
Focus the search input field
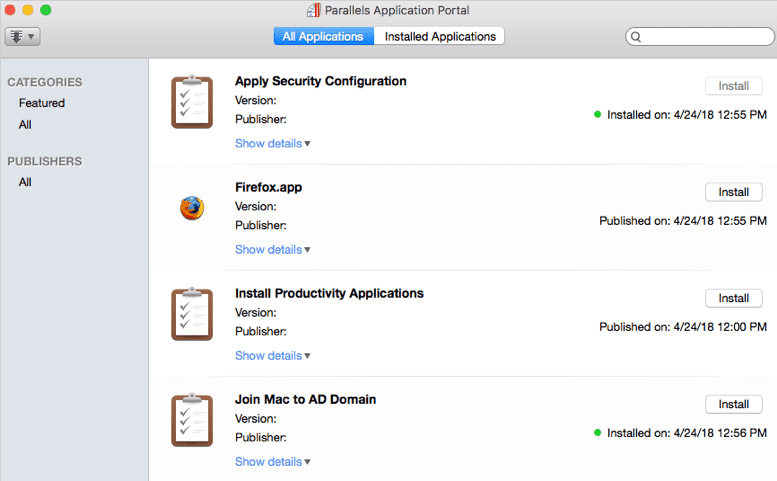coord(699,37)
